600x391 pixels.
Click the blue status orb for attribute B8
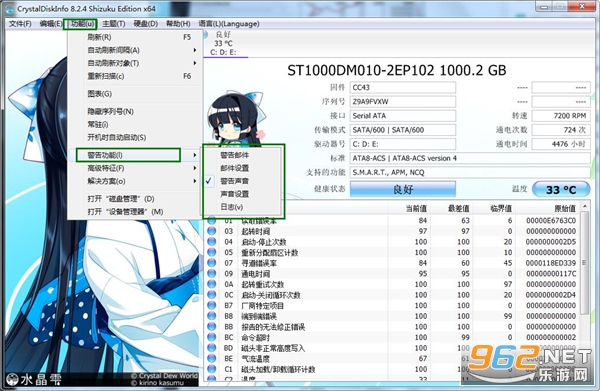(212, 316)
